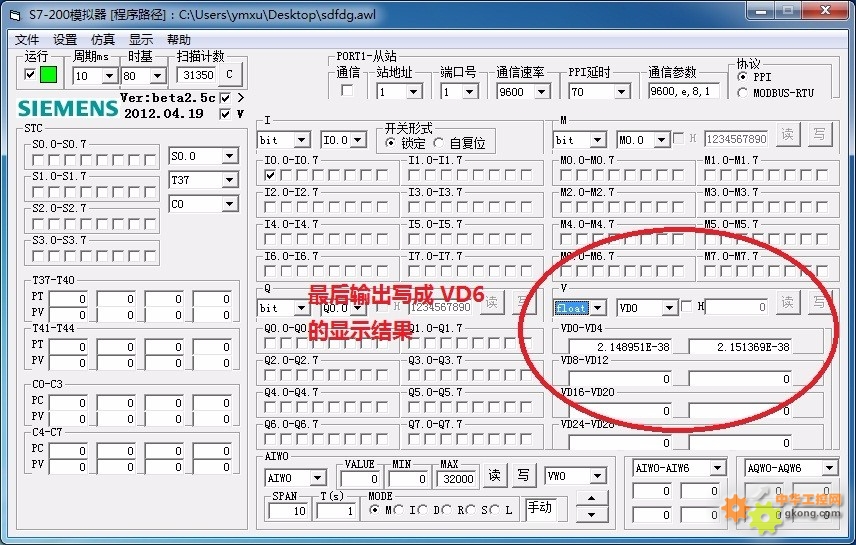Image resolution: width=856 pixels, height=545 pixels.
Task: Click the green run status indicator
Action: click(49, 74)
